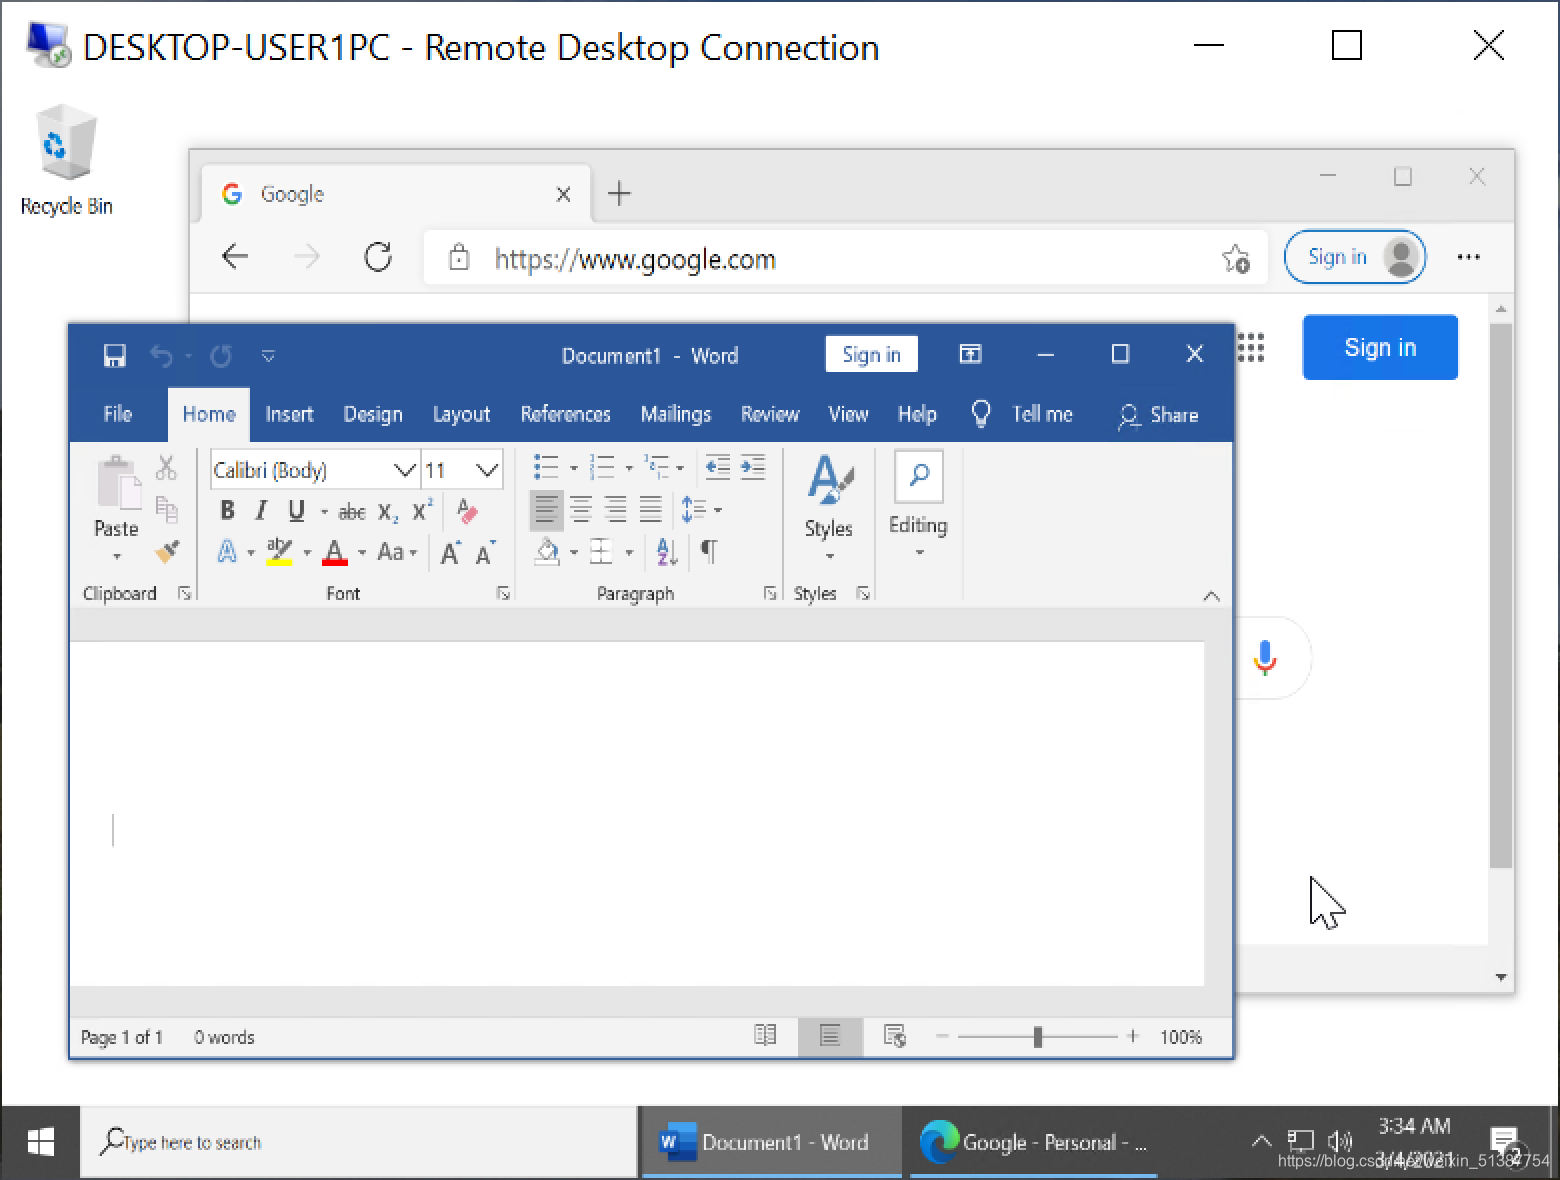This screenshot has width=1560, height=1180.
Task: Click Decrease Indent icon
Action: click(717, 467)
